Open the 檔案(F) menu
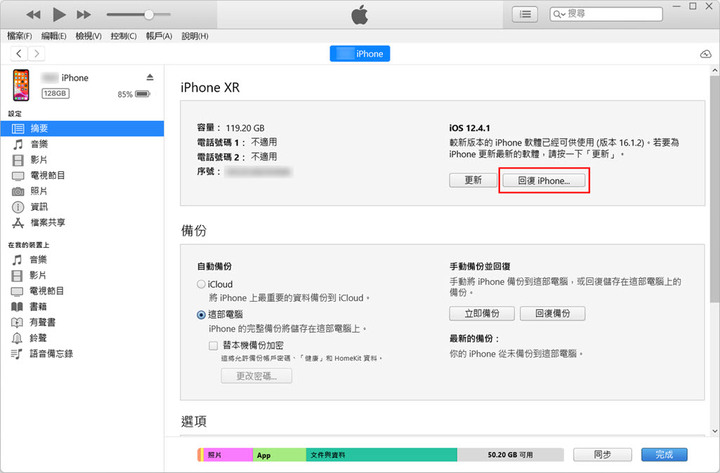 coord(20,36)
